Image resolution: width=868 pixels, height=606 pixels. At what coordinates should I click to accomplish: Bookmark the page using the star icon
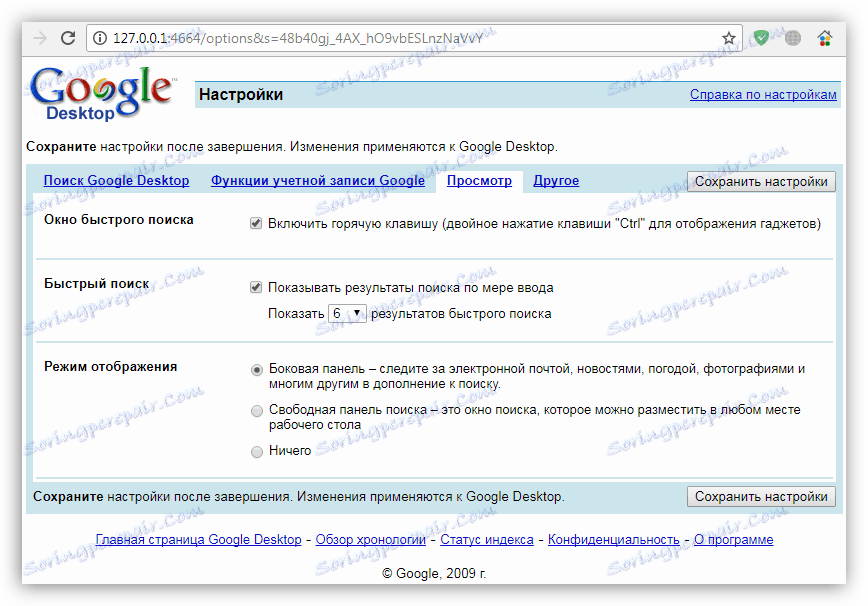[x=728, y=36]
